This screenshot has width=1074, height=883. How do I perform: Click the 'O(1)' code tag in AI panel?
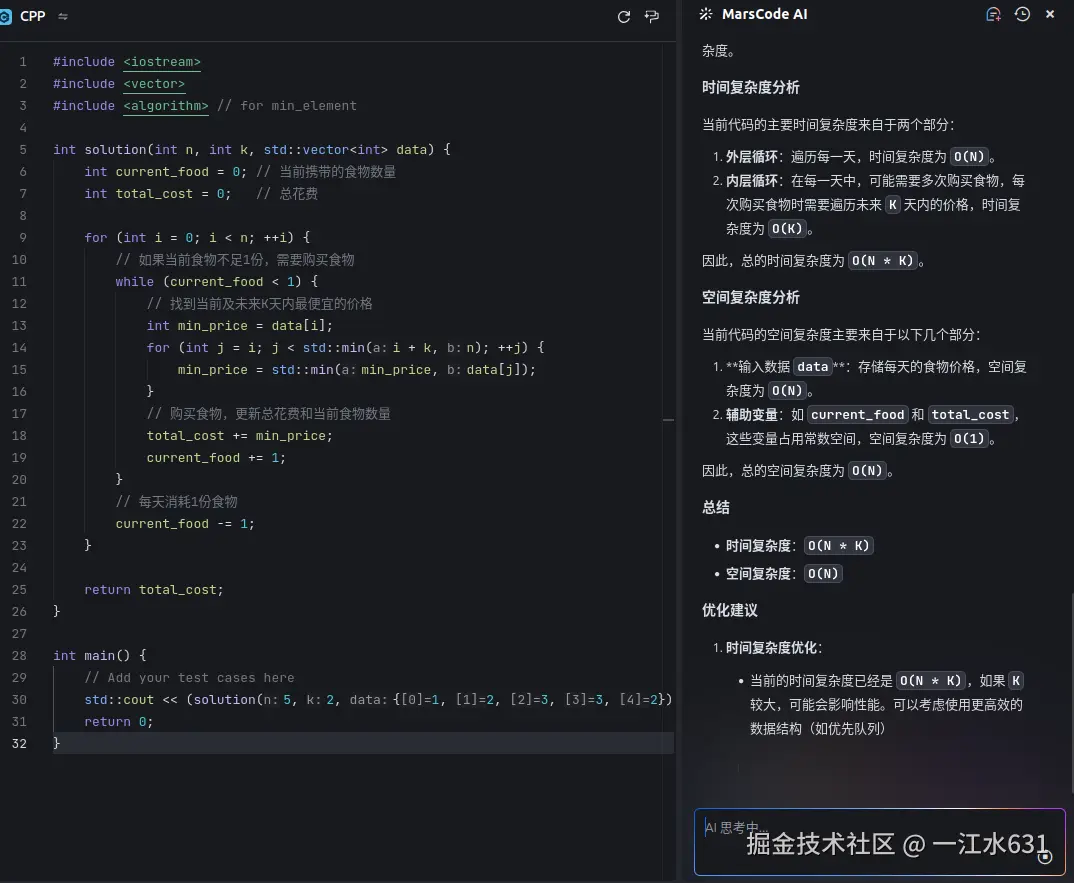[969, 438]
